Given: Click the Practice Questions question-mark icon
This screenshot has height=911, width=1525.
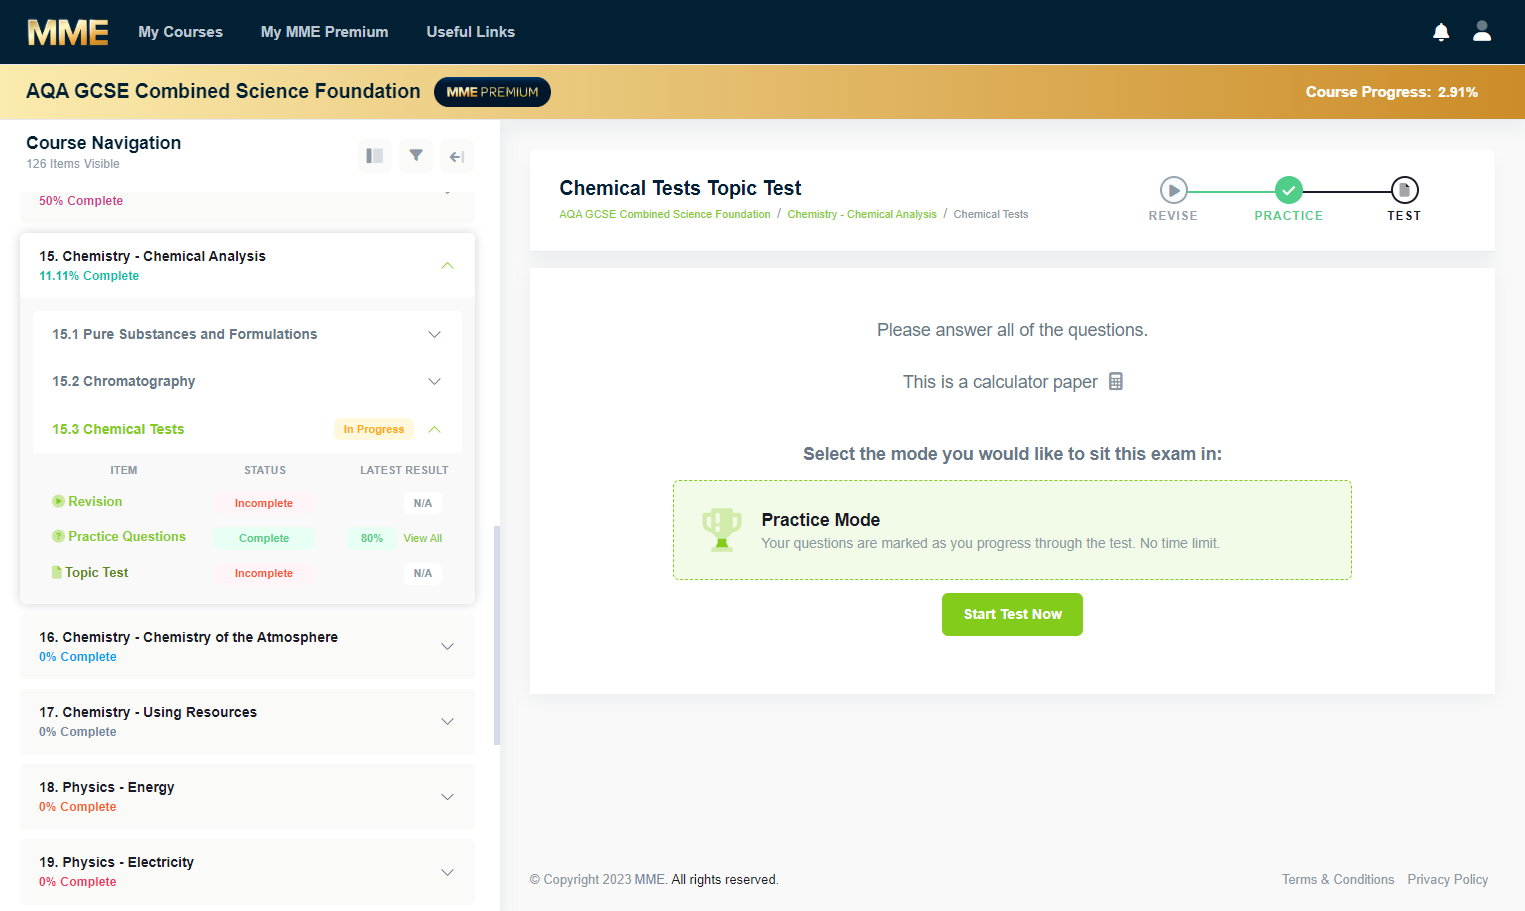Looking at the screenshot, I should tap(58, 536).
